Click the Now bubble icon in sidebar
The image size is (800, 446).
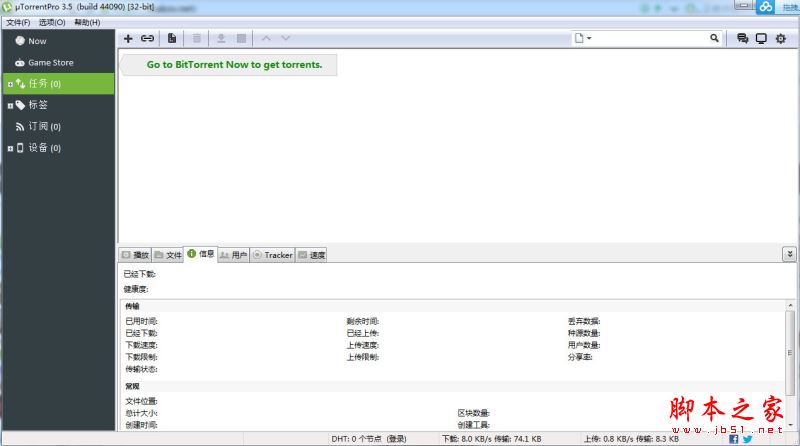20,41
